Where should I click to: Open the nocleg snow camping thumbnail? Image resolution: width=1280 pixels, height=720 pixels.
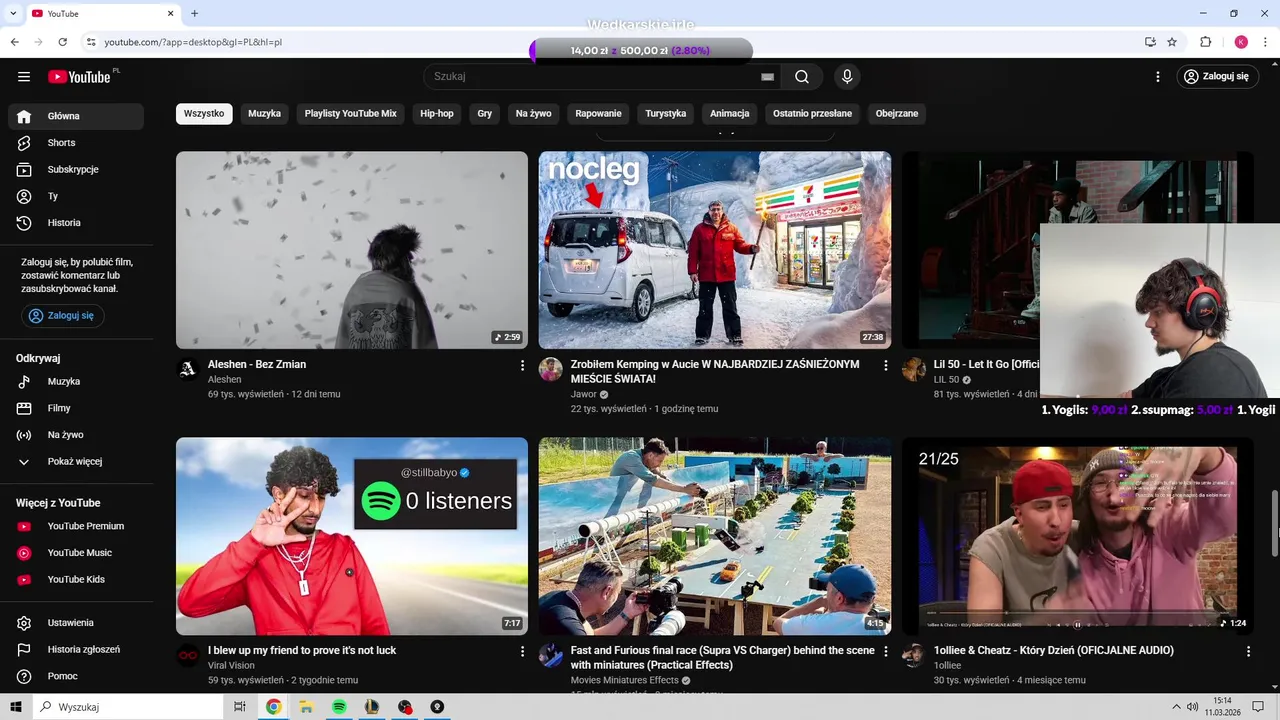click(715, 250)
